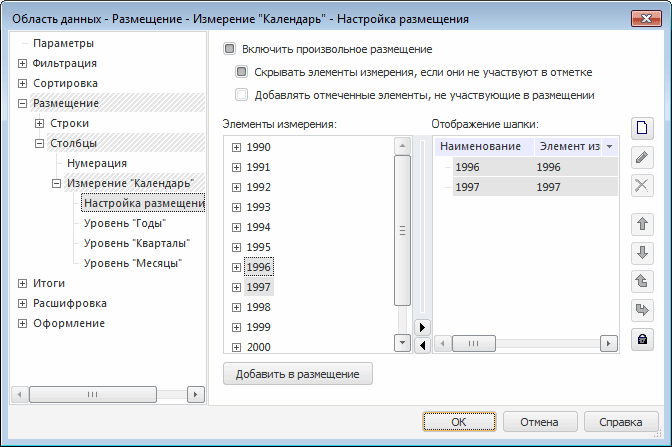Screen dimensions: 672x447
Task: Check 'Добавлять отмеченные элементы' option
Action: pyautogui.click(x=241, y=95)
